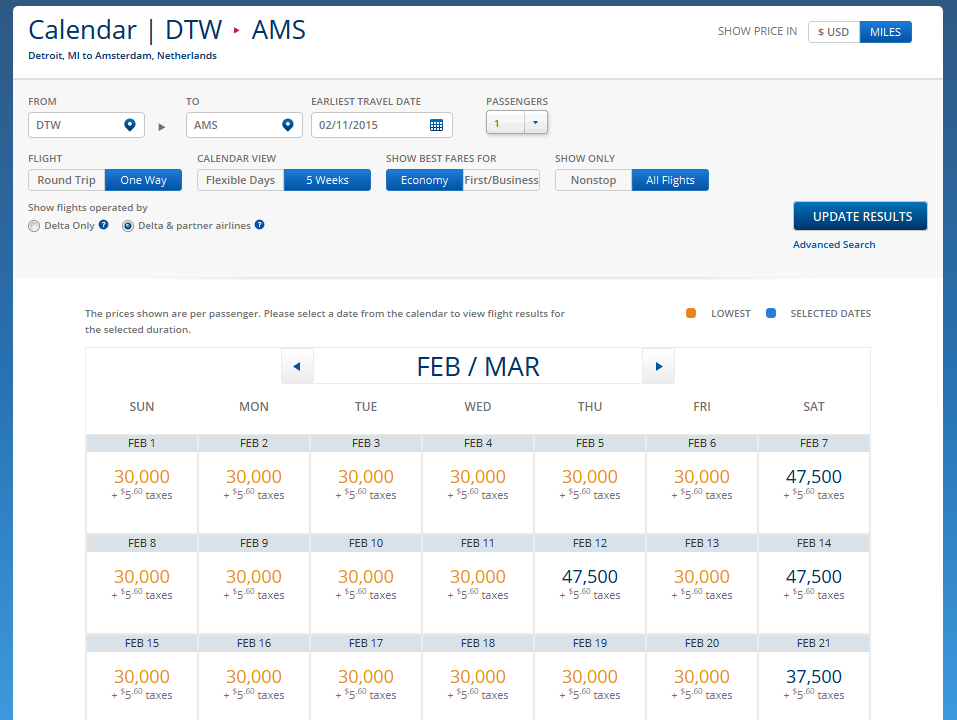The width and height of the screenshot is (957, 720).
Task: Click the location pin icon in FROM field
Action: coord(130,125)
